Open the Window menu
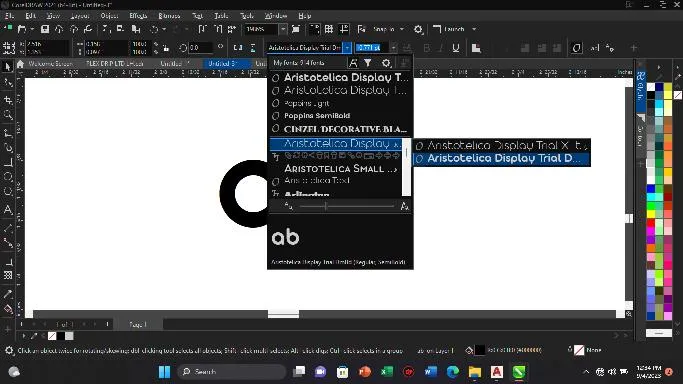Viewport: 683px width, 384px height. click(276, 16)
